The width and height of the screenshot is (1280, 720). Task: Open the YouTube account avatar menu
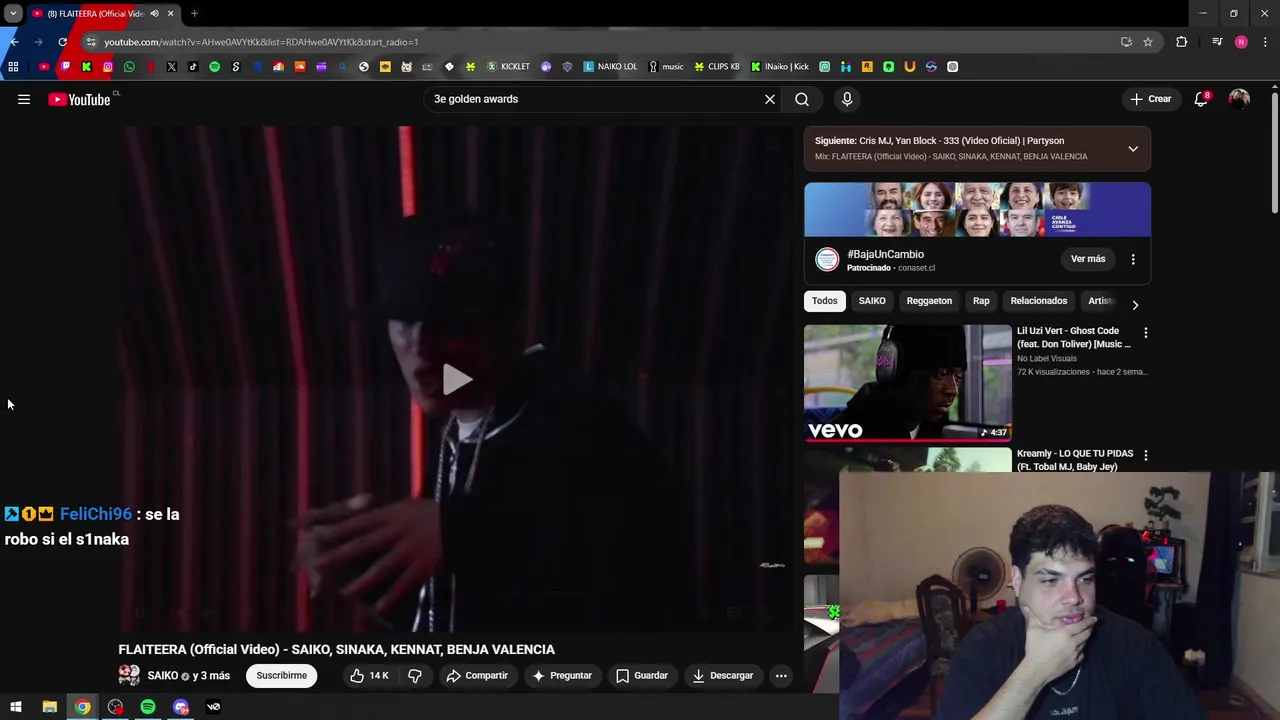(1239, 99)
